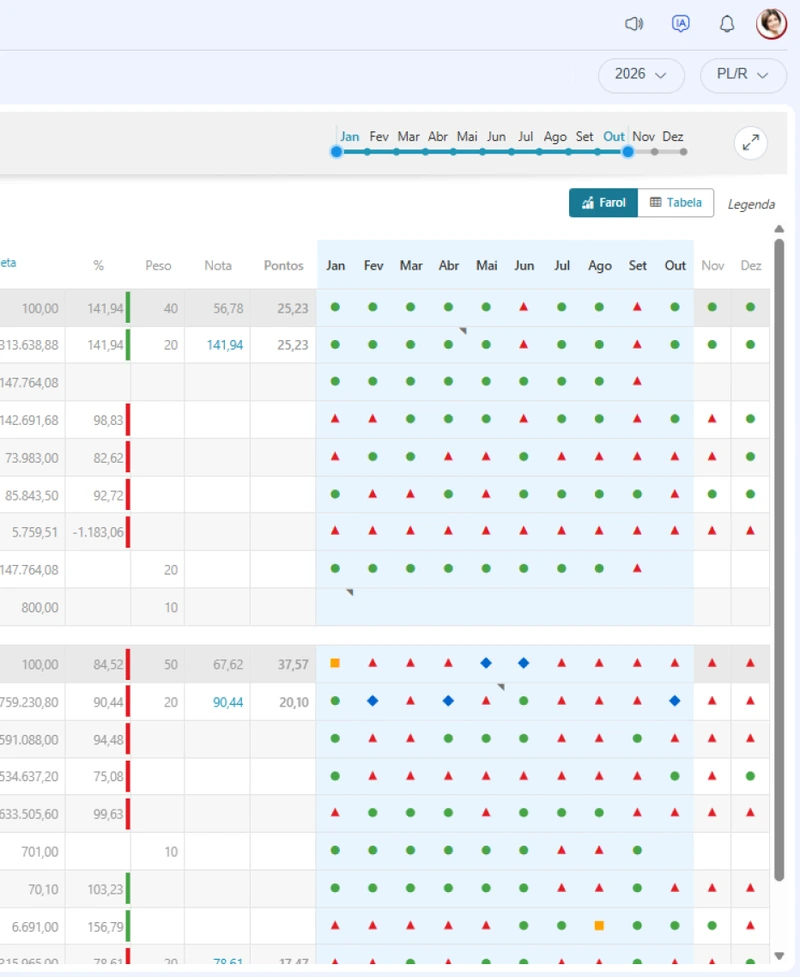The height and width of the screenshot is (977, 800).
Task: Click the red triangle in Set of the Peso 40 row
Action: point(637,307)
